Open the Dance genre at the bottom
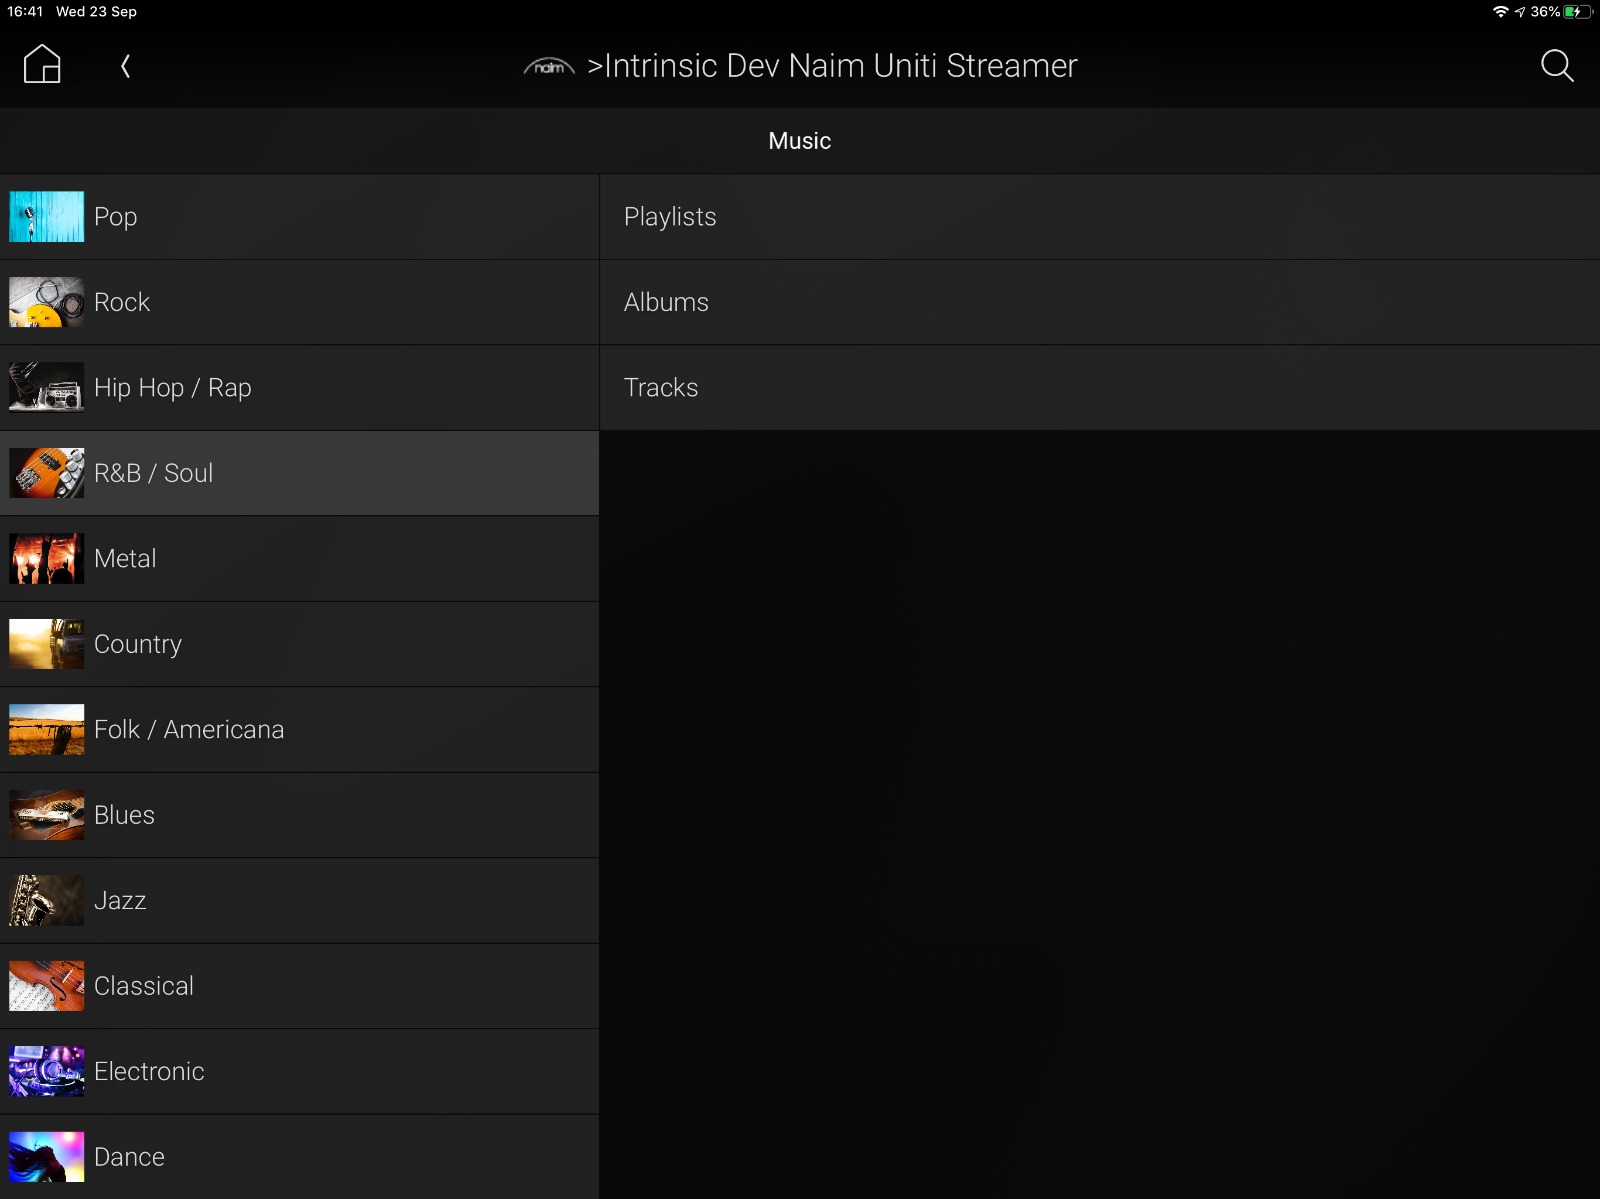The width and height of the screenshot is (1600, 1199). click(300, 1156)
